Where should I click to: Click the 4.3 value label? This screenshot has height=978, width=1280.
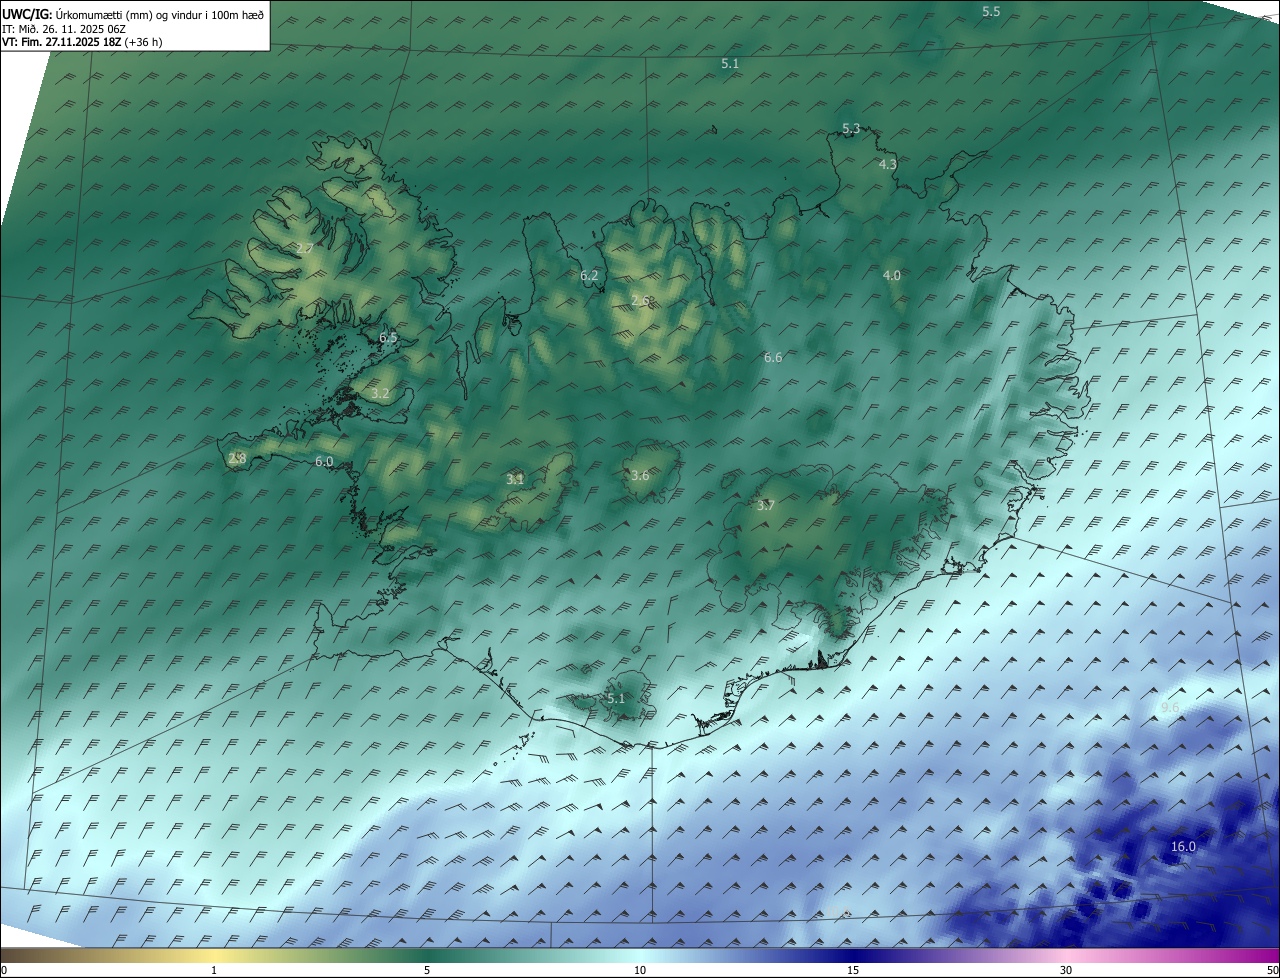click(887, 164)
